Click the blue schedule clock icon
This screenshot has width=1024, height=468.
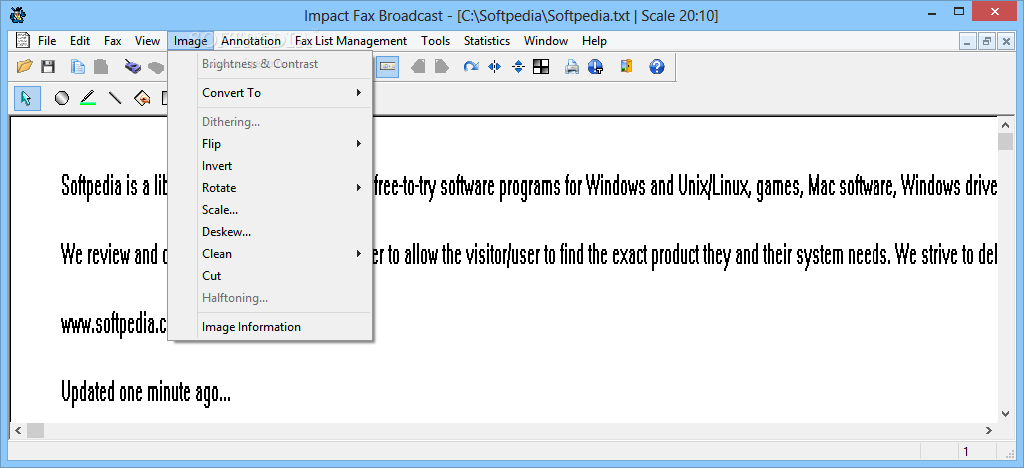point(596,67)
